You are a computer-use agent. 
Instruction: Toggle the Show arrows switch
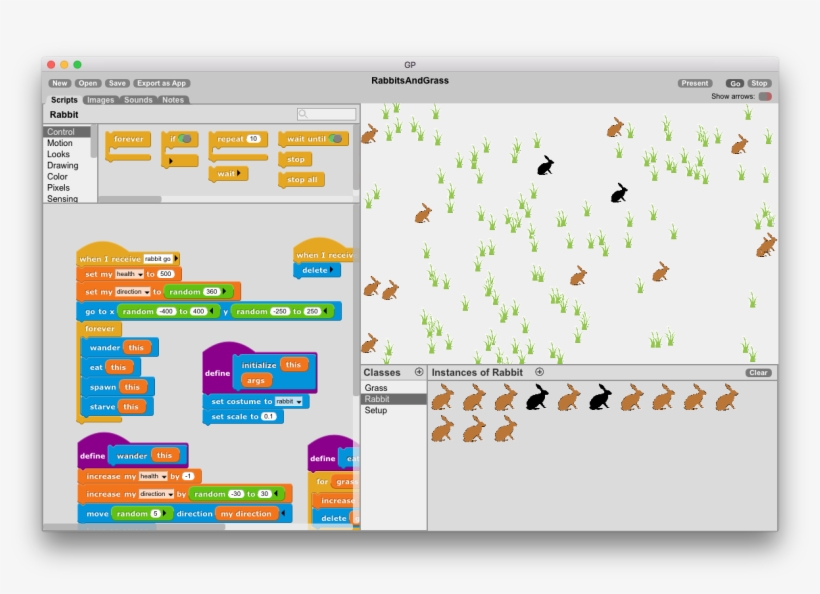point(765,97)
